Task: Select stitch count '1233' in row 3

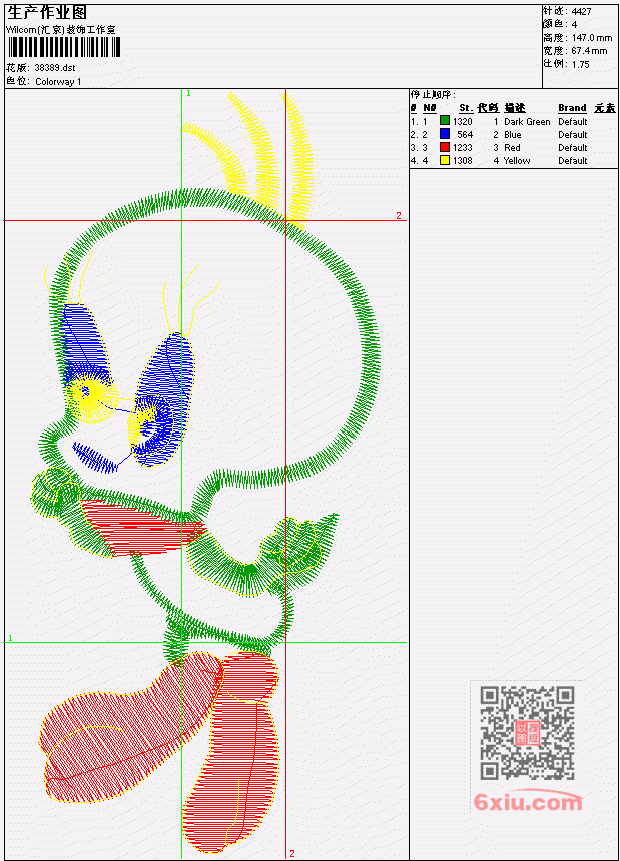Action: 462,148
